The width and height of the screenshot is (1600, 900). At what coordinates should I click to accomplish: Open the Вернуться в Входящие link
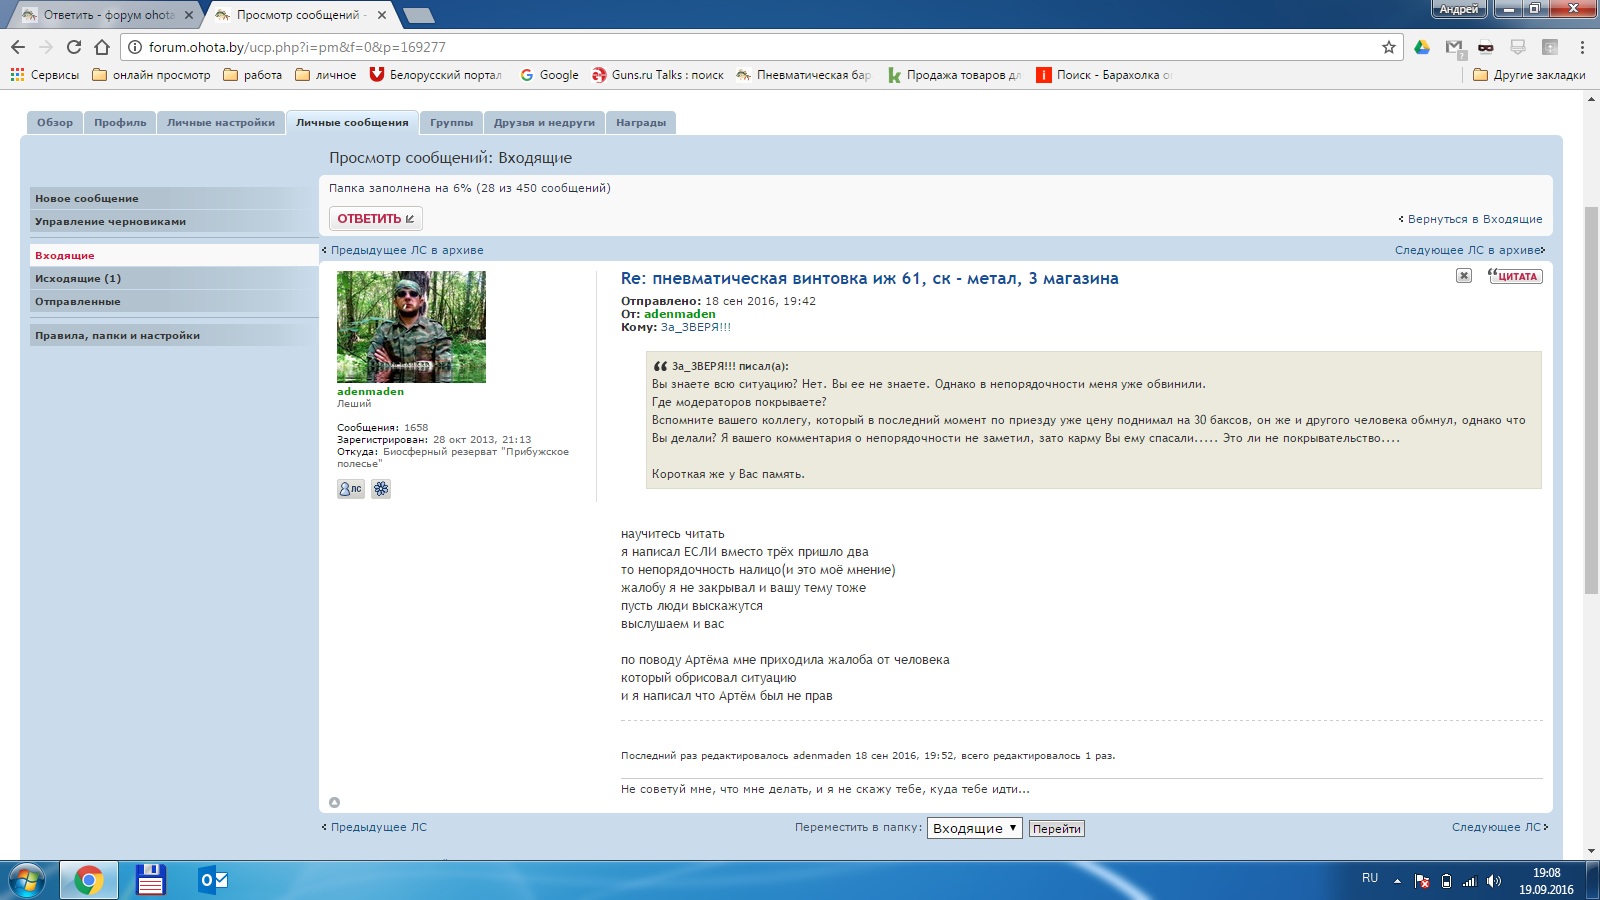pyautogui.click(x=1474, y=219)
